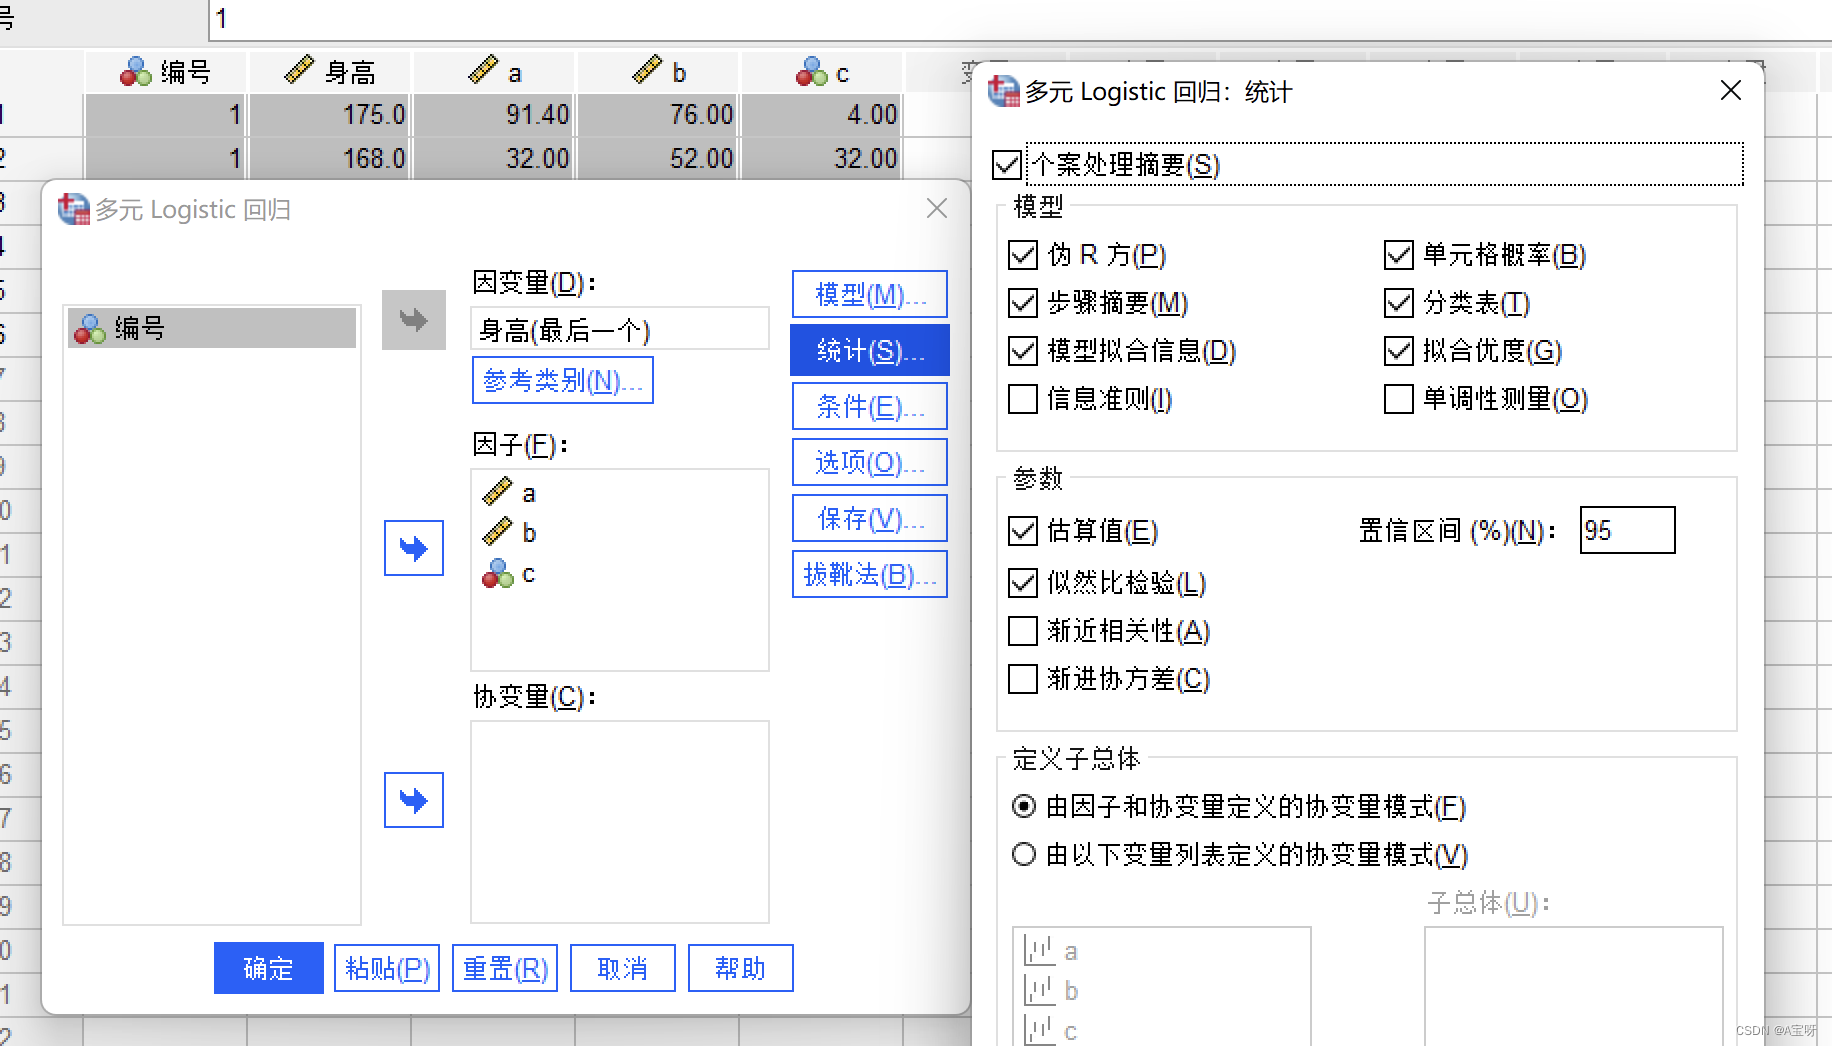Close the 统计 dialog window
Screen dimensions: 1832x1046
point(1731,91)
